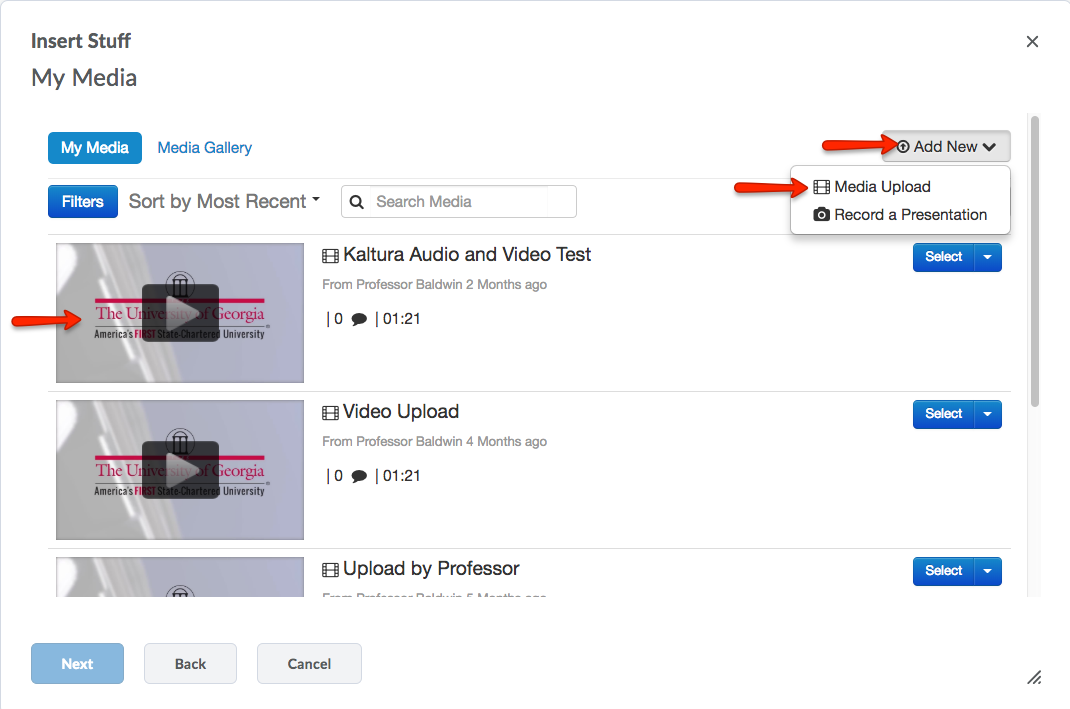The width and height of the screenshot is (1070, 709).
Task: Click the upload circle icon in Add New
Action: (x=903, y=147)
